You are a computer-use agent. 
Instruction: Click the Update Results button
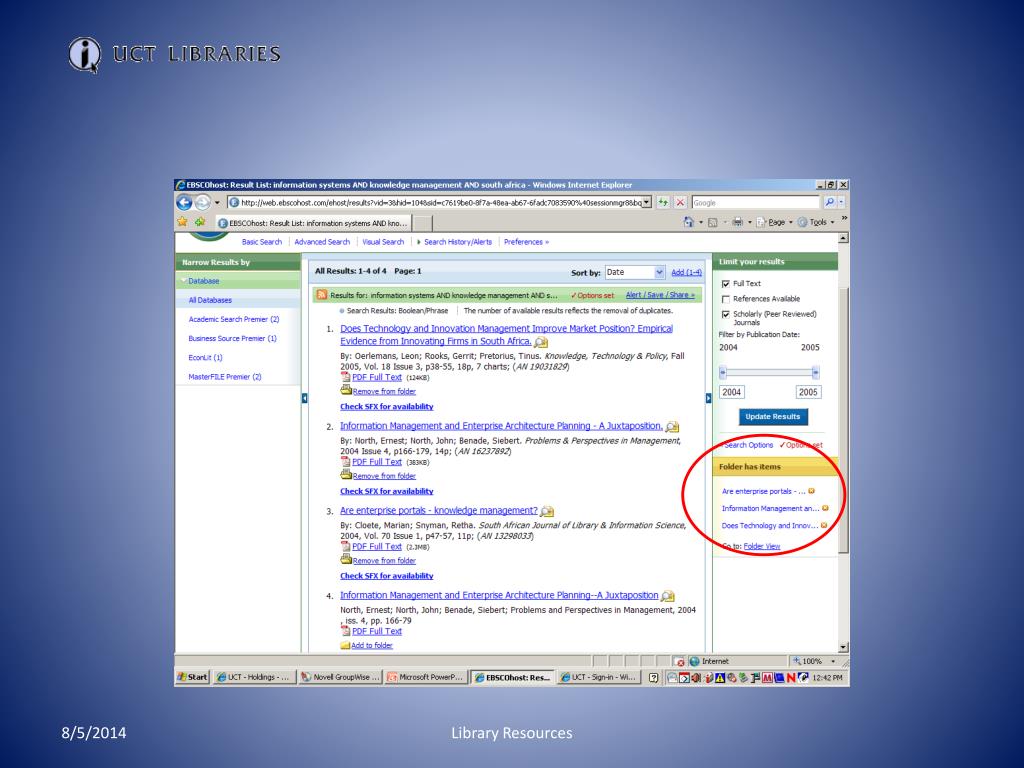(x=773, y=417)
